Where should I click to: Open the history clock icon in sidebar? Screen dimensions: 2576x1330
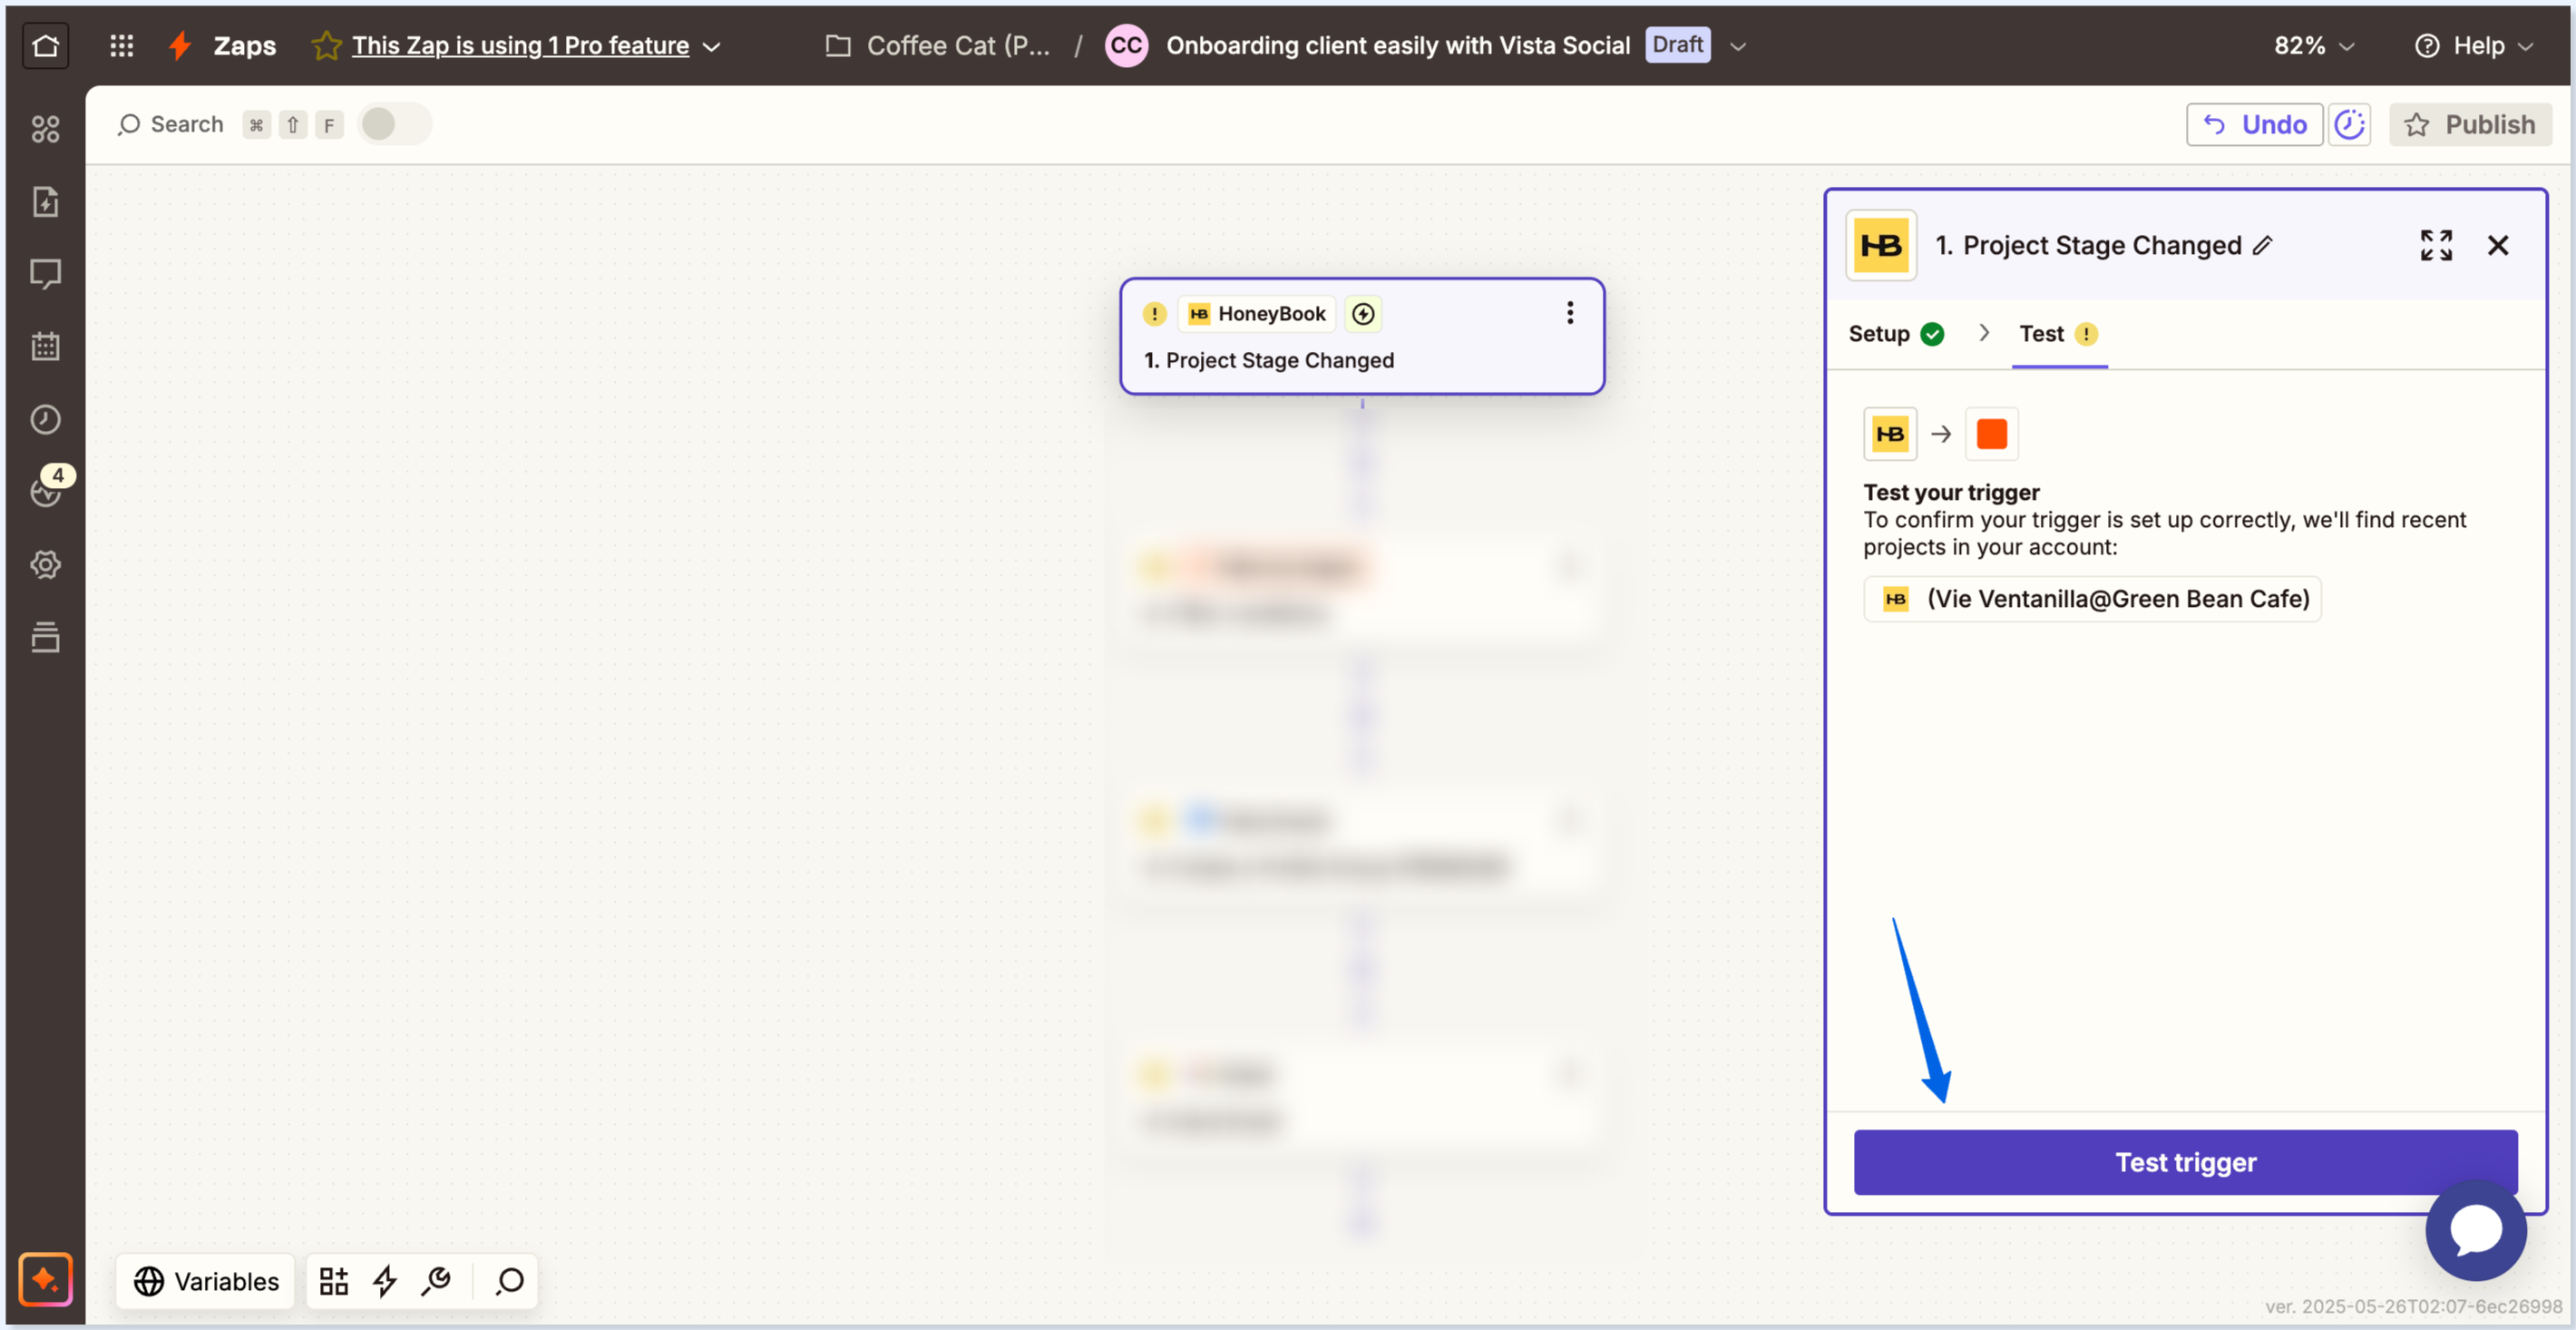(x=45, y=419)
